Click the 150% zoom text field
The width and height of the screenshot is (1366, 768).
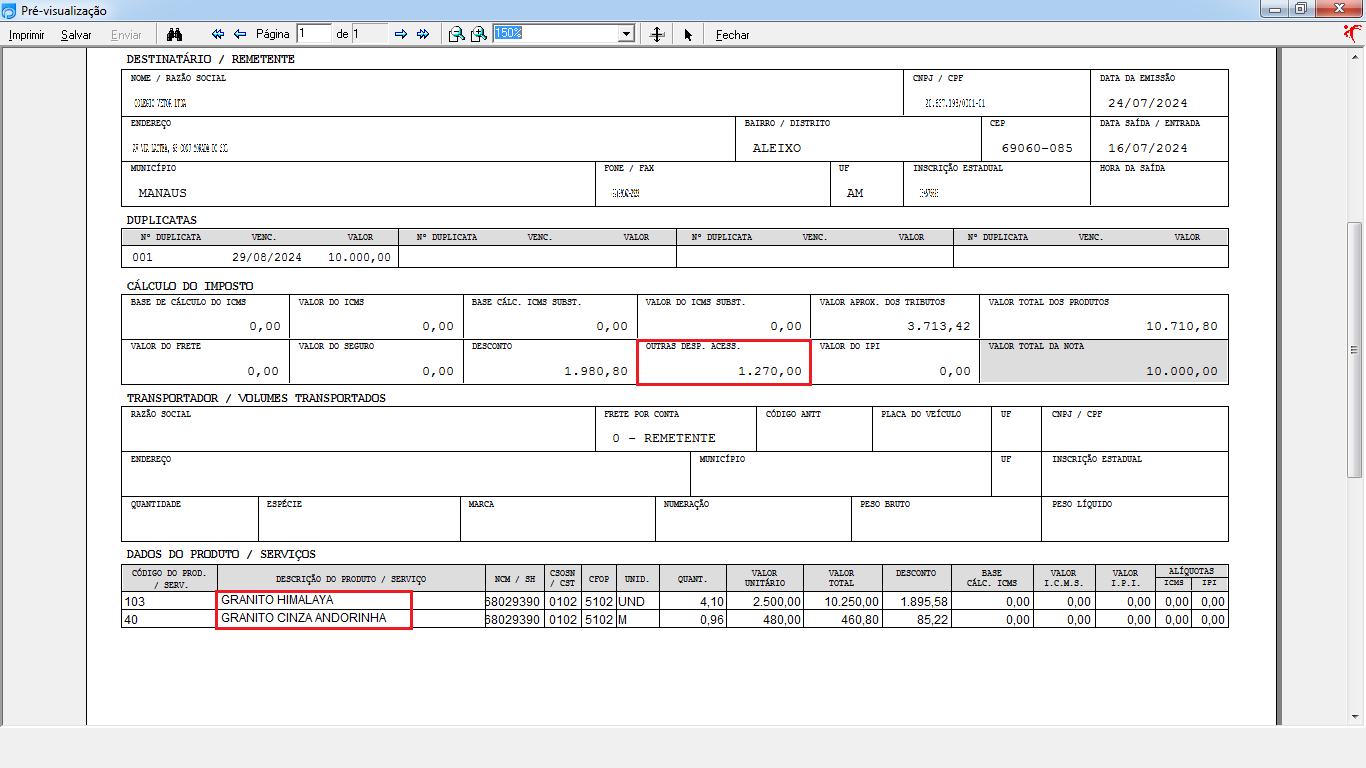click(556, 33)
